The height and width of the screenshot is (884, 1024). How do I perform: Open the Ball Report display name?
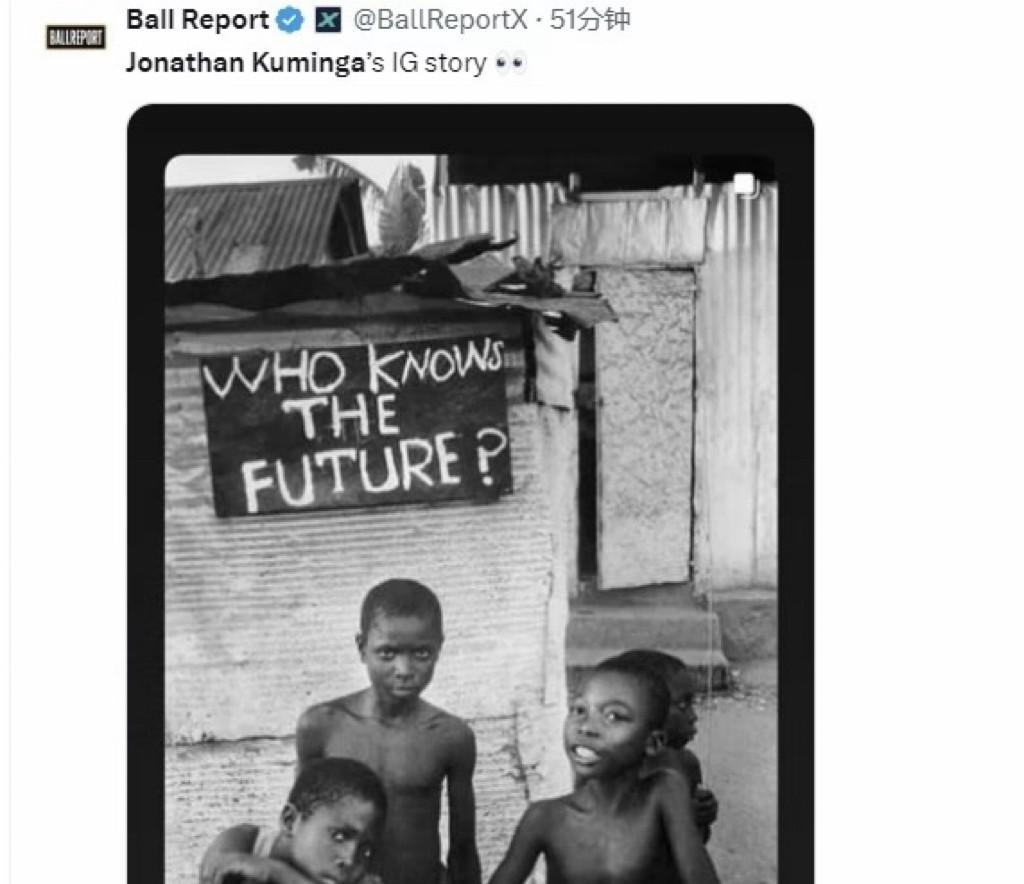tap(198, 20)
